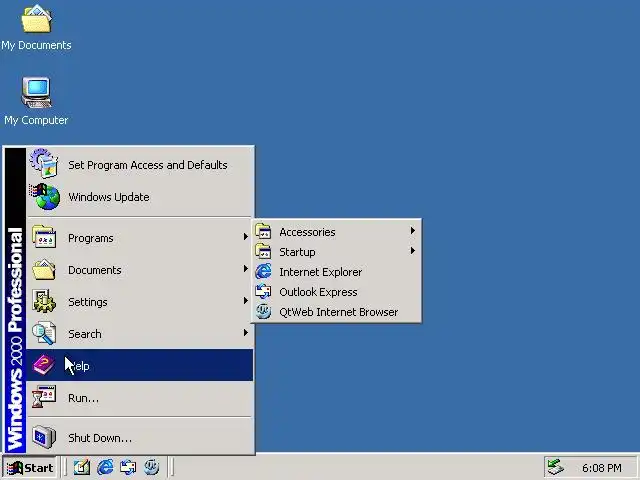Expand the Programs submenu arrow
Viewport: 640px width, 480px height.
pos(245,236)
